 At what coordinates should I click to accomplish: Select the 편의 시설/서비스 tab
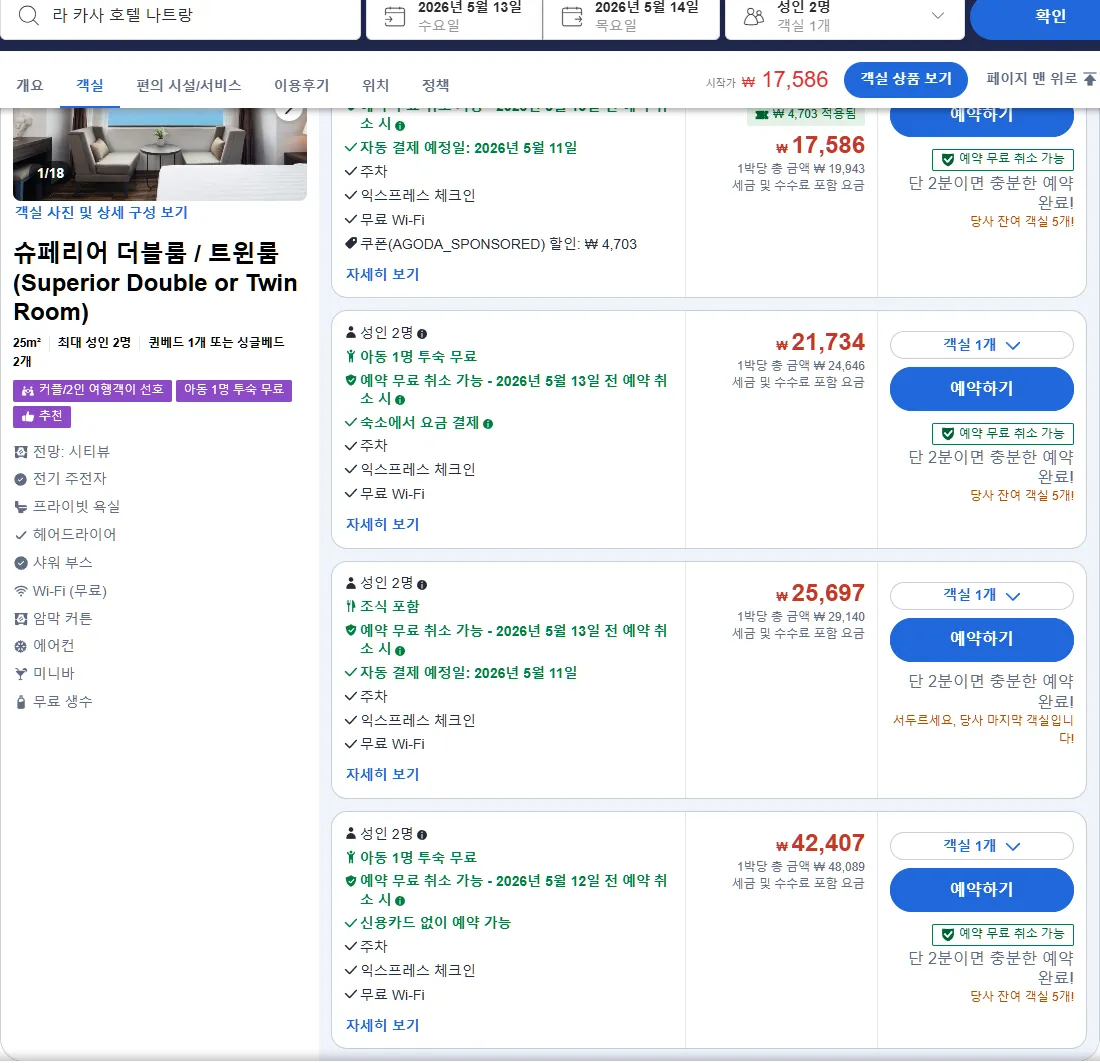click(x=189, y=85)
